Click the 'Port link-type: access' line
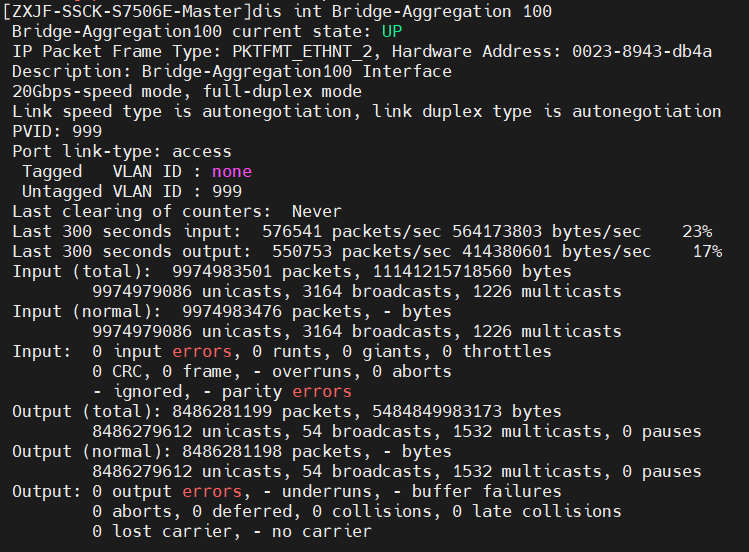The image size is (749, 552). 122,152
